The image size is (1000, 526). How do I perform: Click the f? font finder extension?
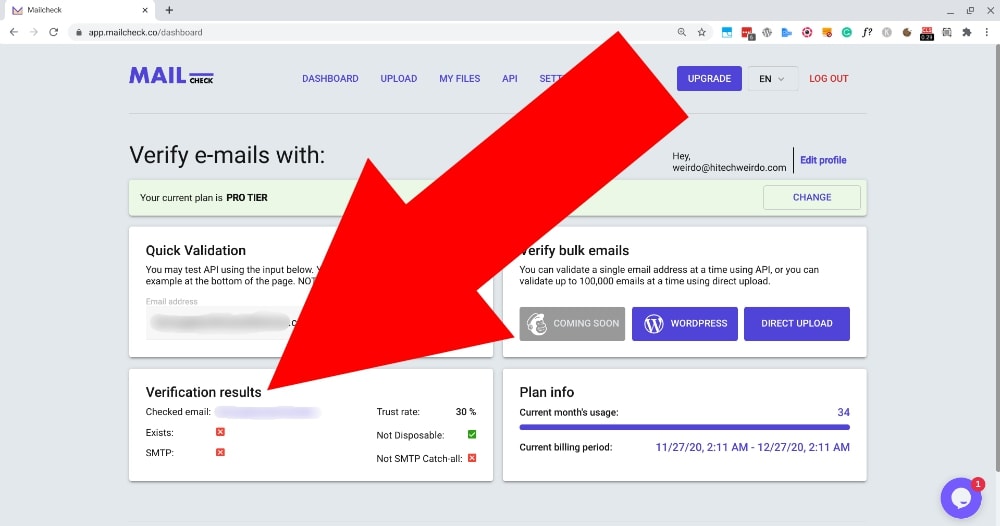click(867, 33)
